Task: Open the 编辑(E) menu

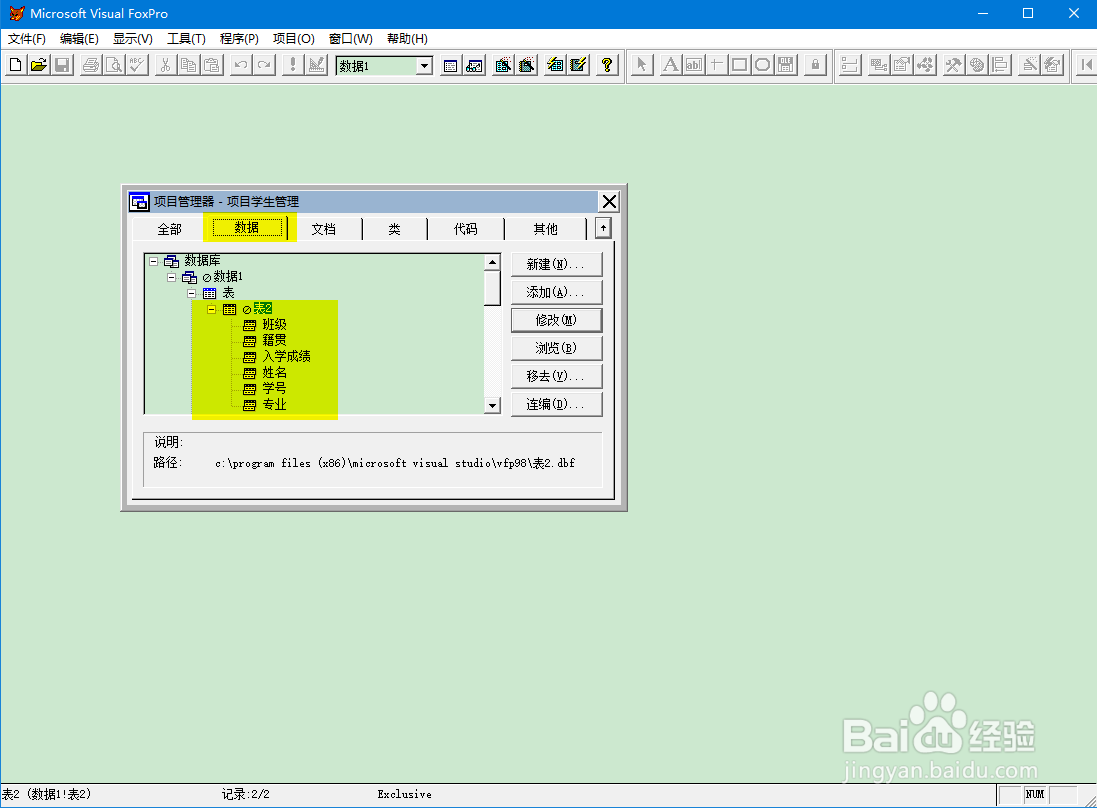Action: pos(79,38)
